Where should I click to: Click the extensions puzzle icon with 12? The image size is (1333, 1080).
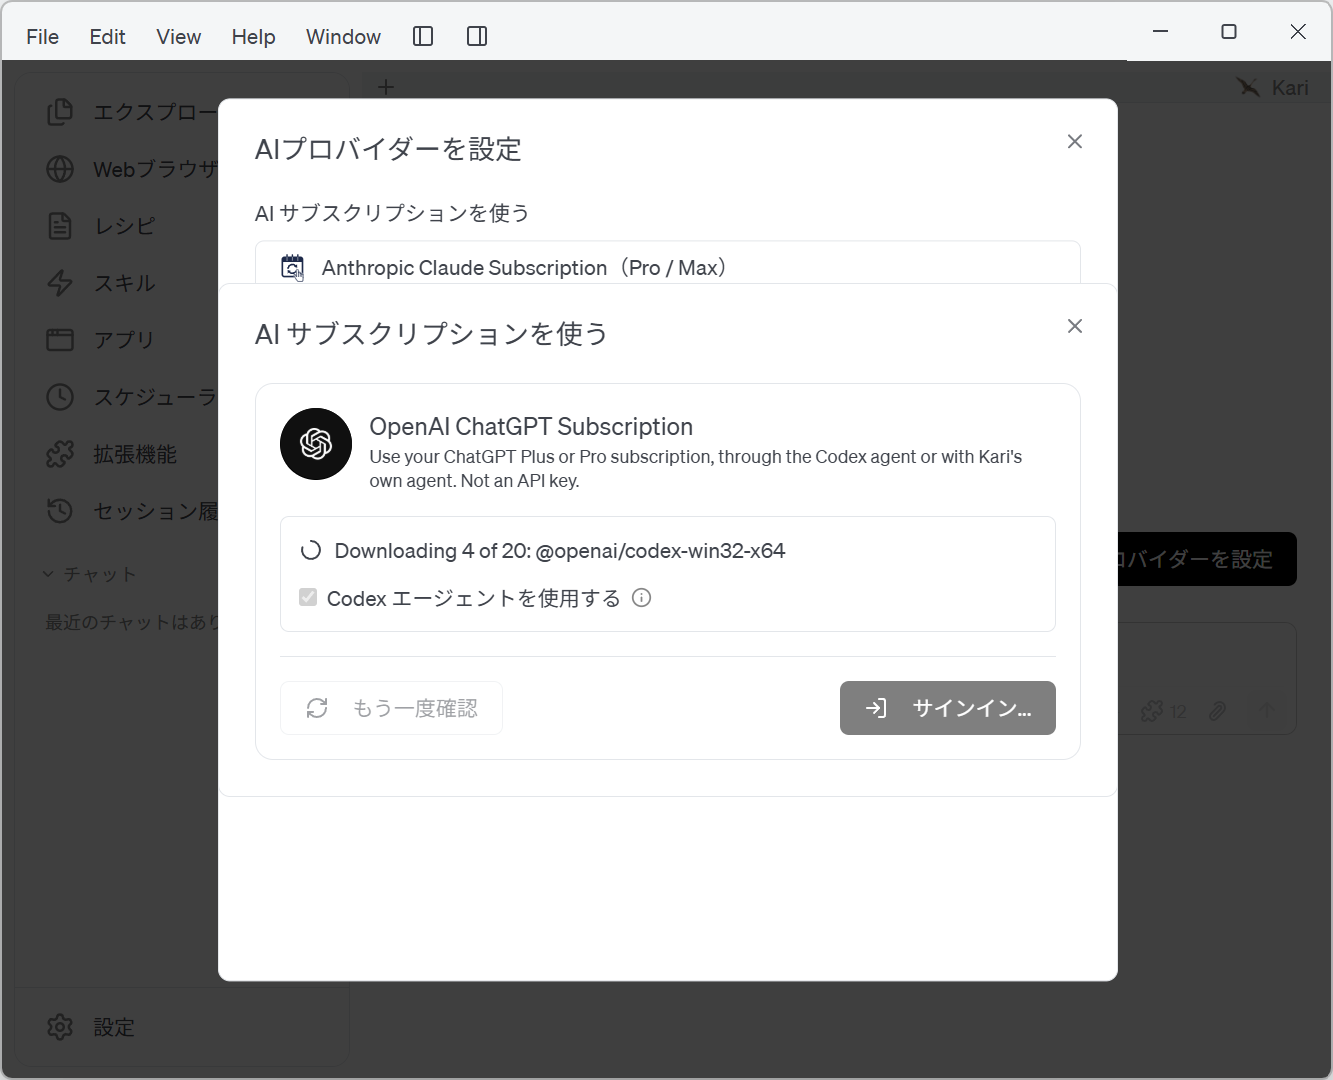click(x=1152, y=711)
